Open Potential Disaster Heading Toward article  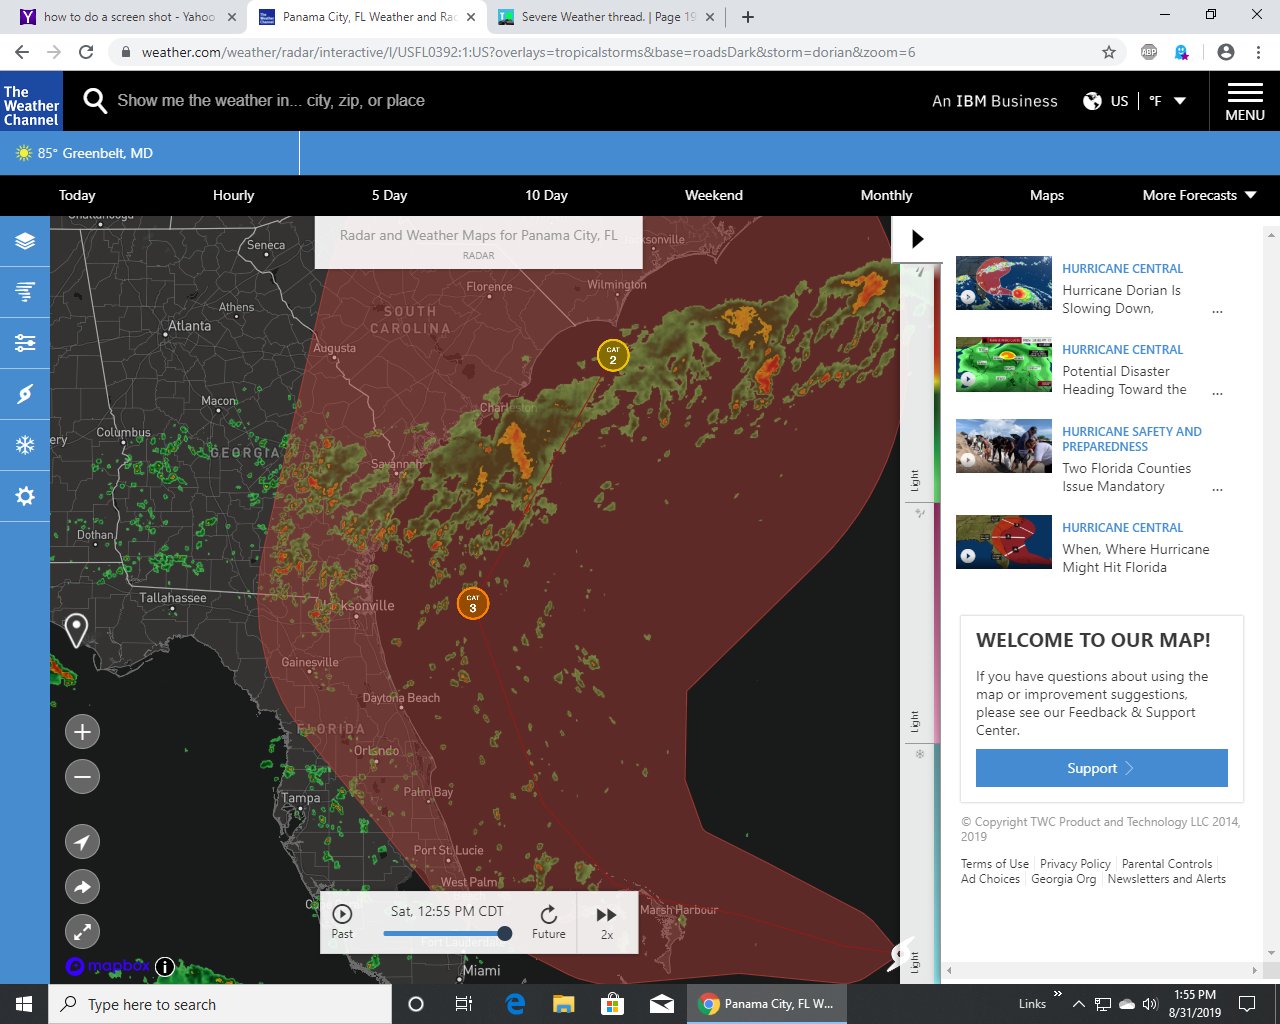coord(1124,380)
